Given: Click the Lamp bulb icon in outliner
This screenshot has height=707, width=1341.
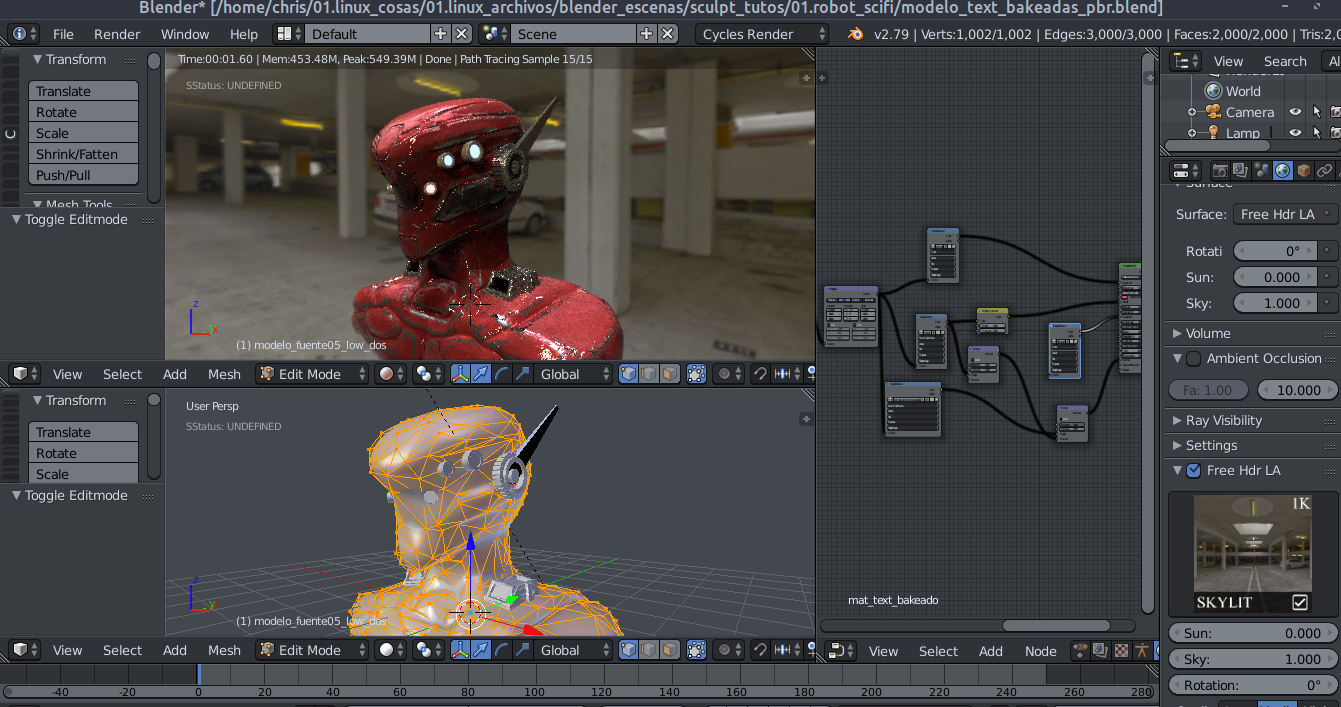Looking at the screenshot, I should pyautogui.click(x=1214, y=133).
